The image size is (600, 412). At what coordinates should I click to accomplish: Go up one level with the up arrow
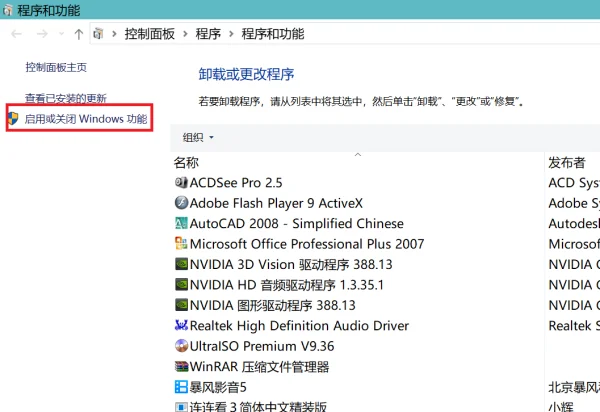79,34
